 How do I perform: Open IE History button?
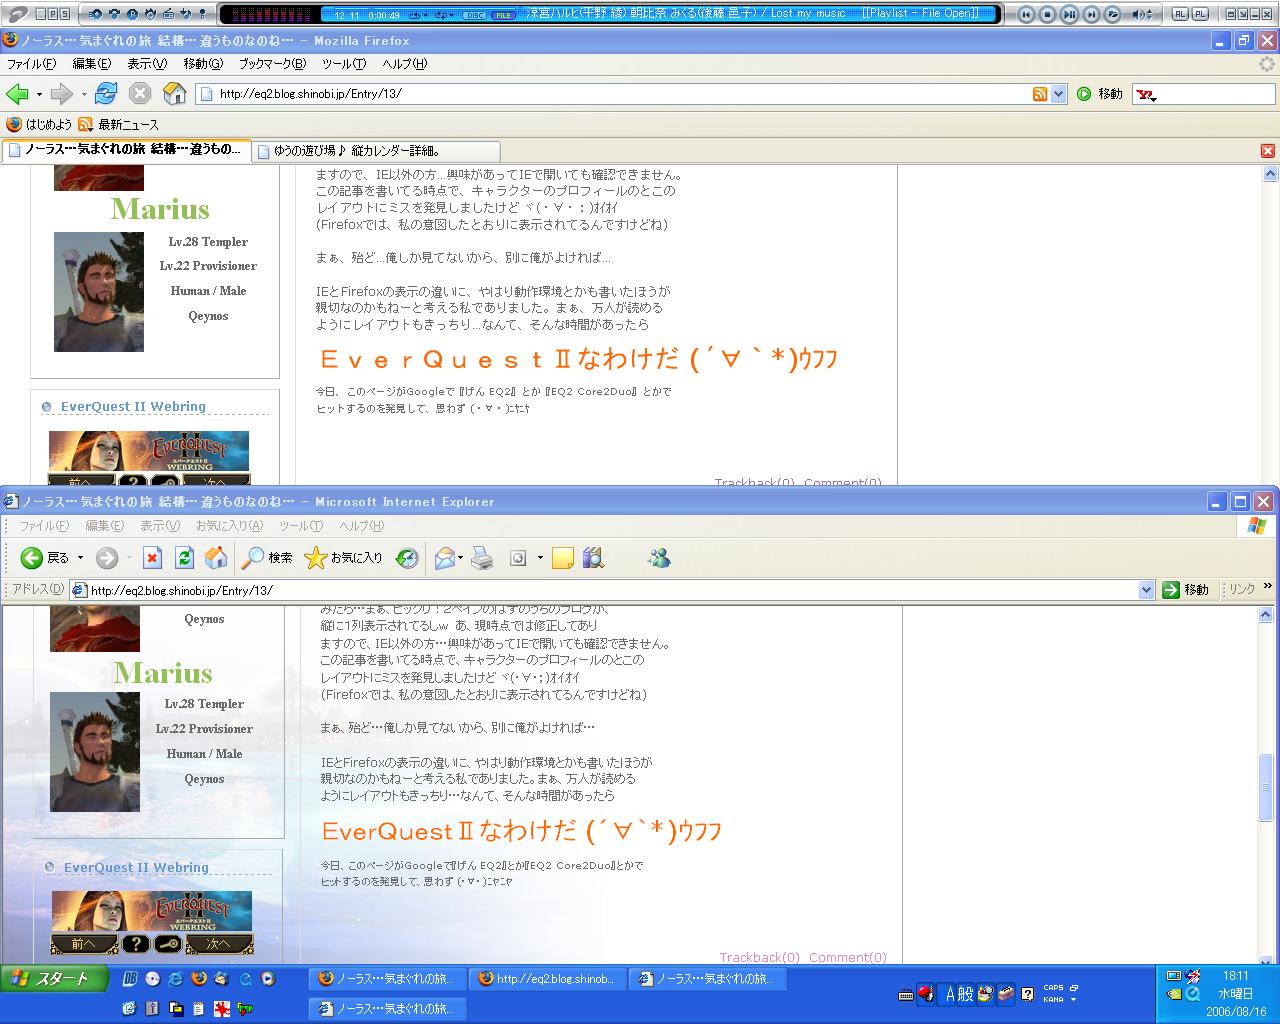407,558
